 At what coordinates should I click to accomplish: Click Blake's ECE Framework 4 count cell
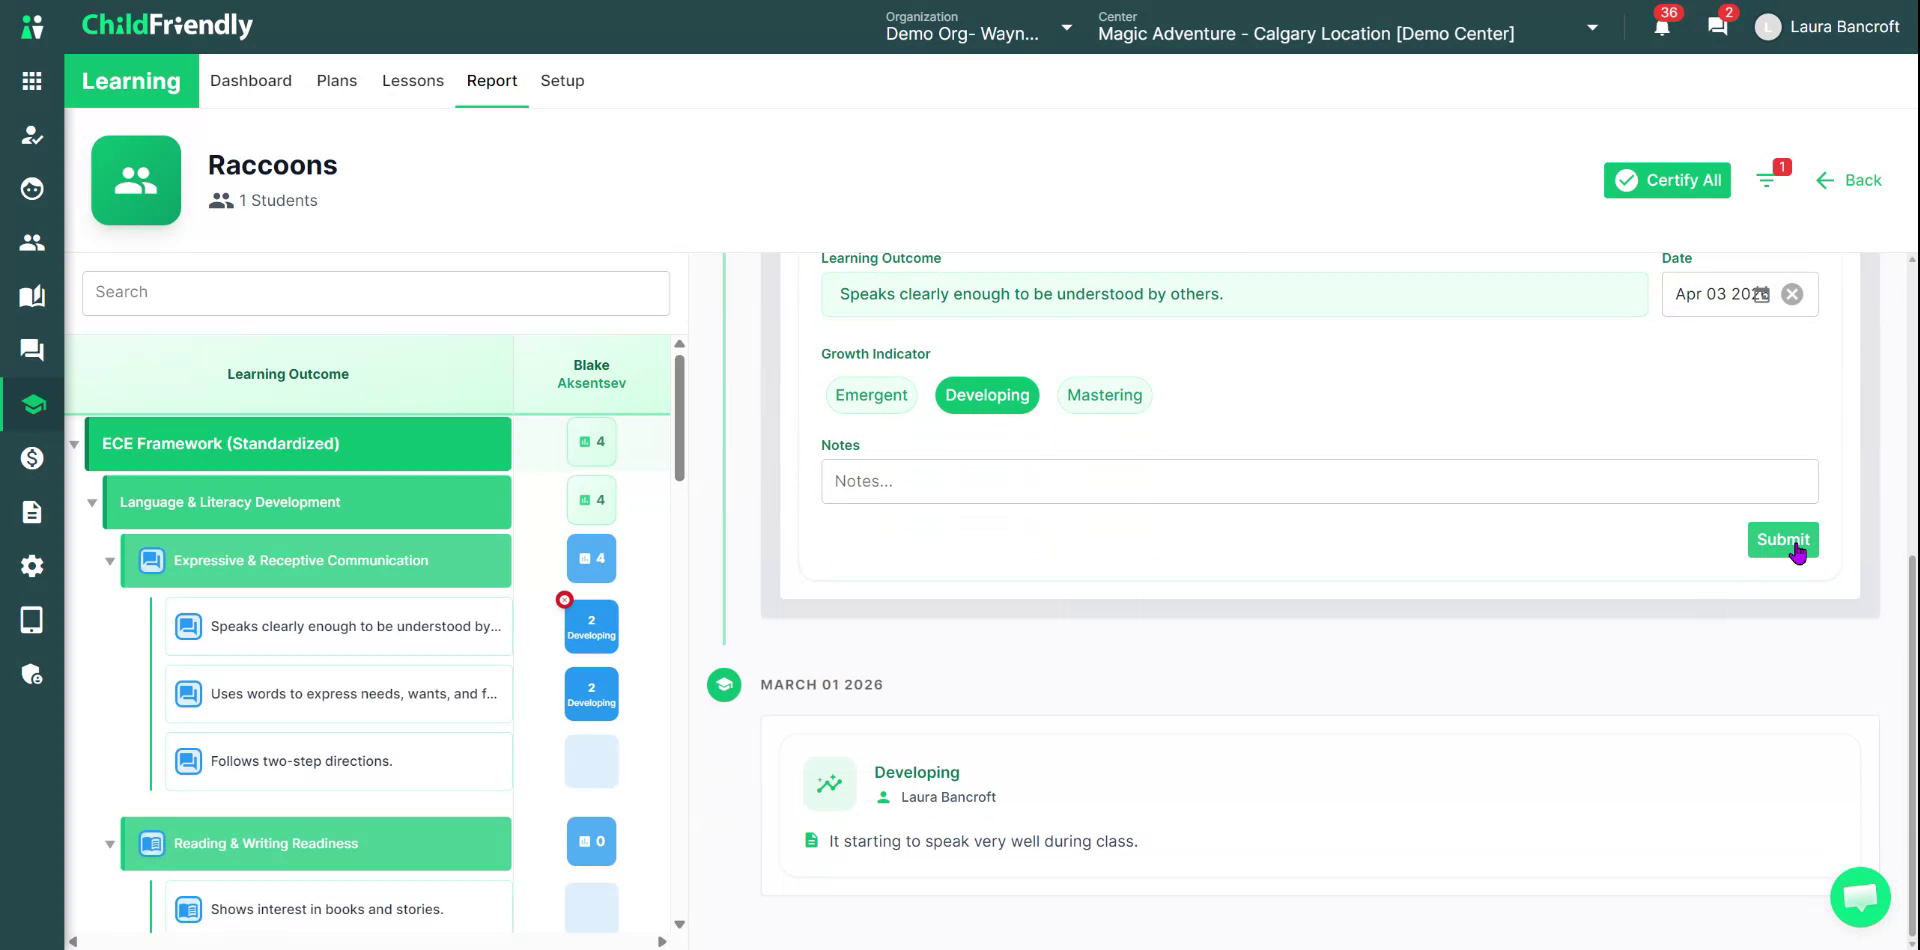pos(592,442)
